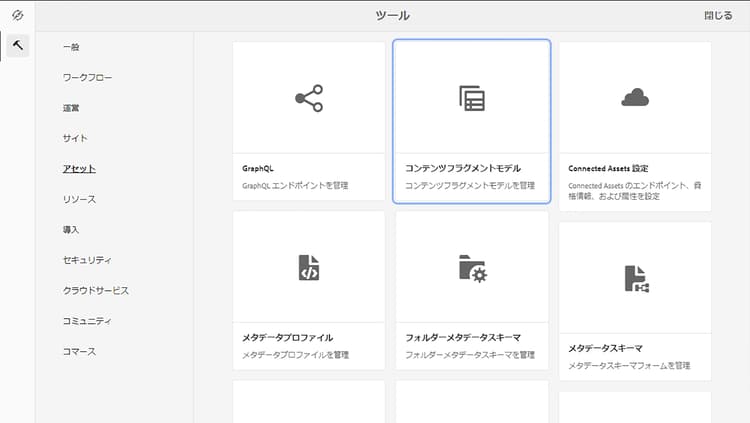750x423 pixels.
Task: Open the セキュリティ category
Action: tap(87, 260)
